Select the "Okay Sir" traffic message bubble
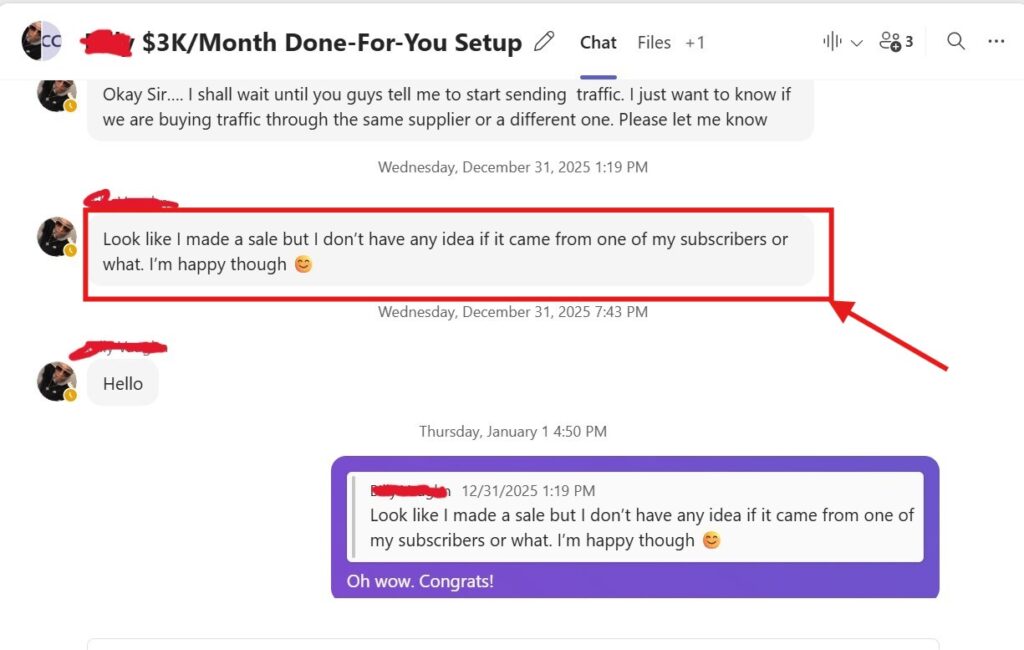1024x650 pixels. point(448,107)
